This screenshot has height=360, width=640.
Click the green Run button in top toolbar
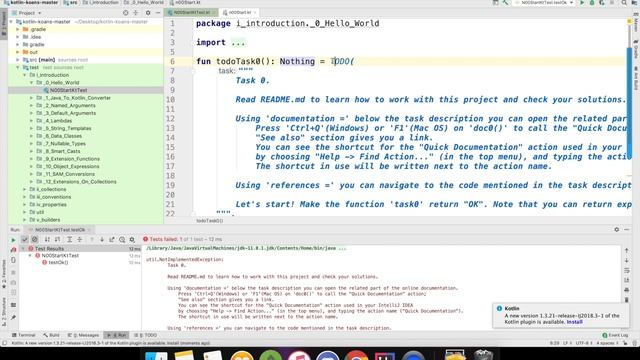[x=582, y=3]
